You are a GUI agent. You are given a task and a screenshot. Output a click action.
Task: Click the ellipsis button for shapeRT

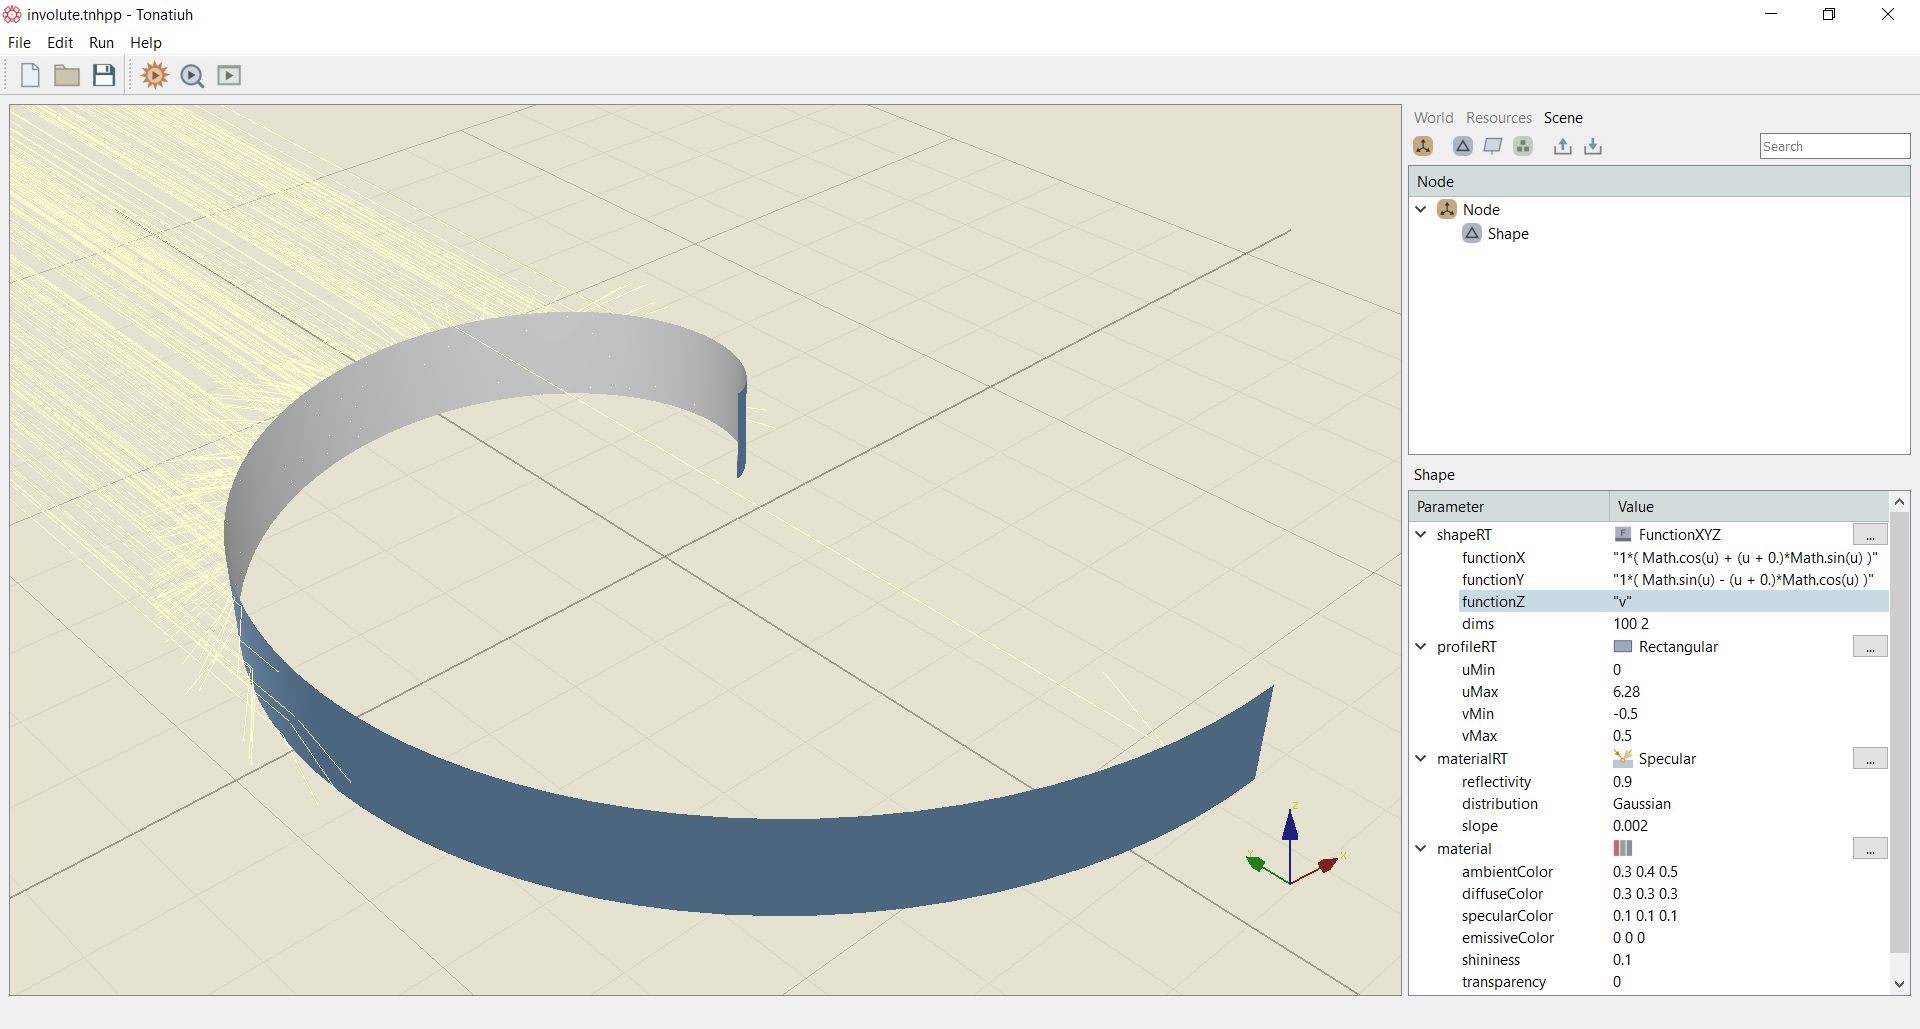[x=1869, y=534]
